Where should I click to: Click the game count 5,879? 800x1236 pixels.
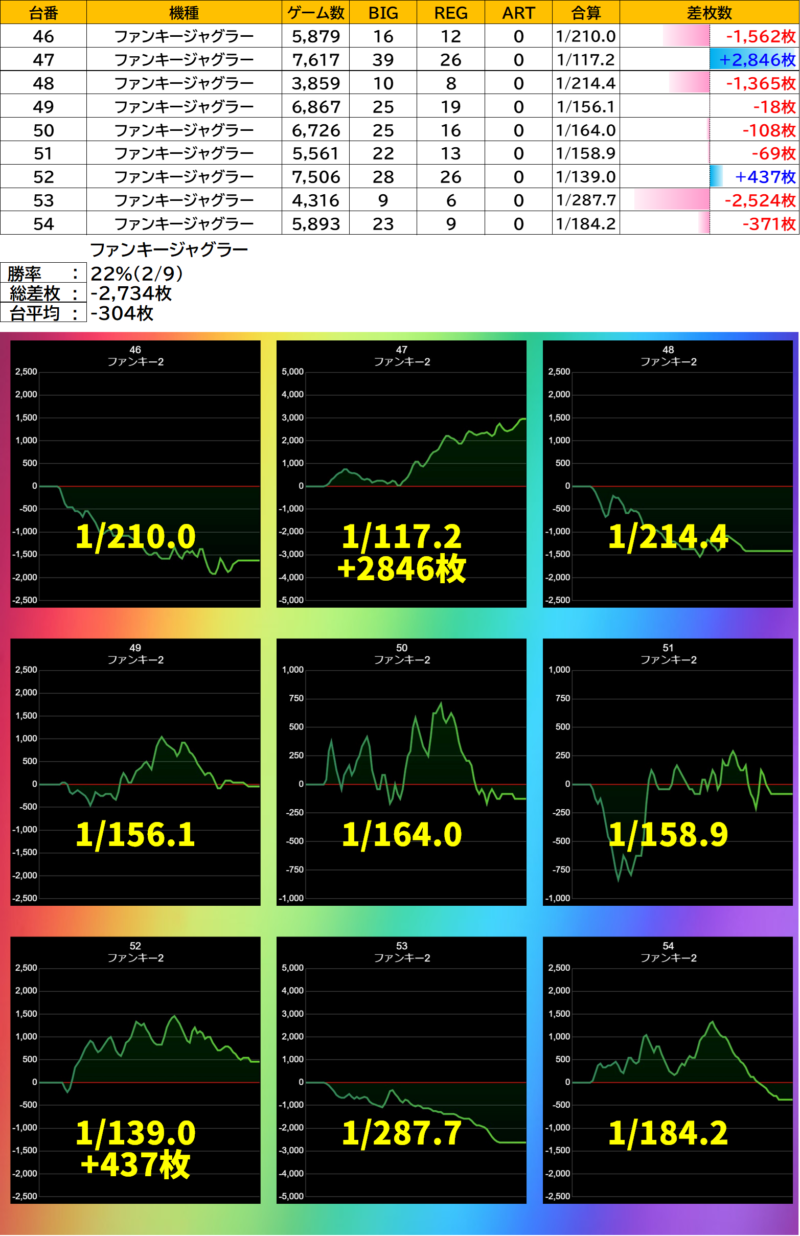pyautogui.click(x=316, y=37)
